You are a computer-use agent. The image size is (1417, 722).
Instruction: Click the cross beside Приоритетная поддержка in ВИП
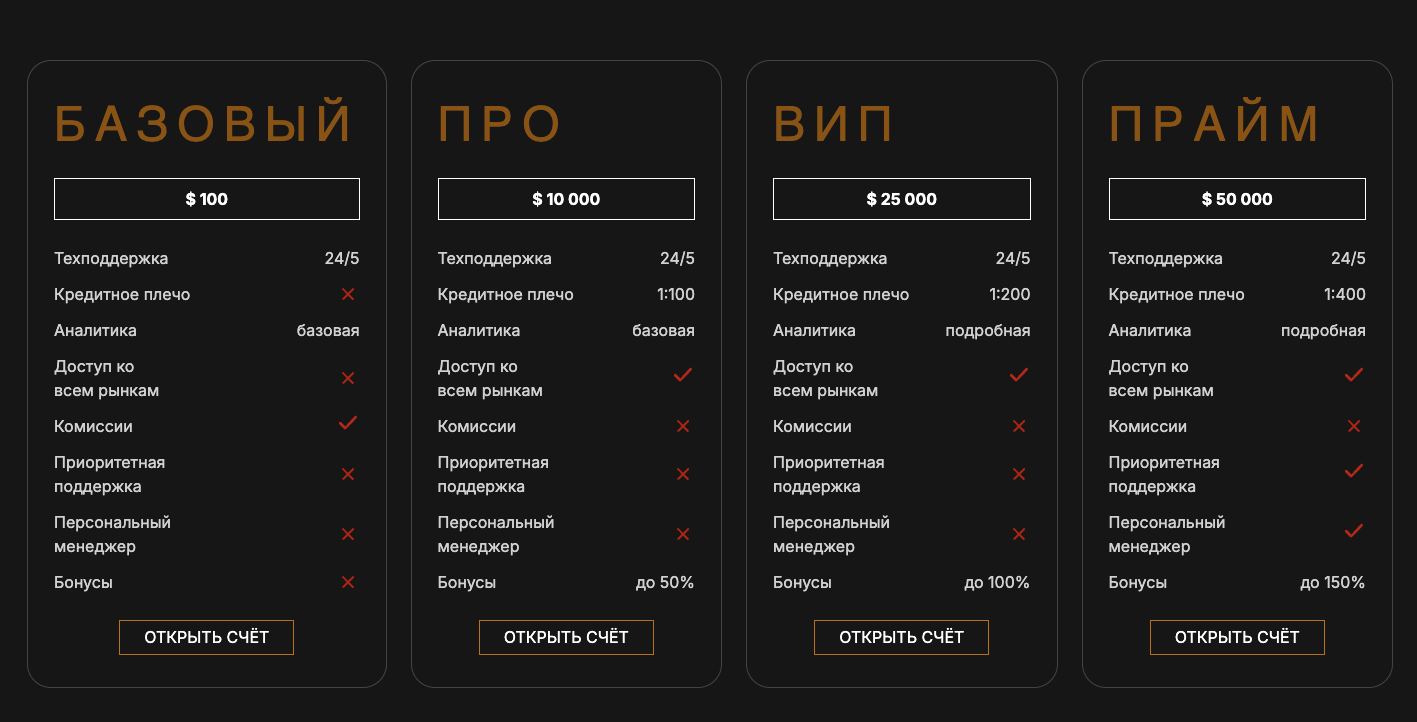click(1018, 474)
